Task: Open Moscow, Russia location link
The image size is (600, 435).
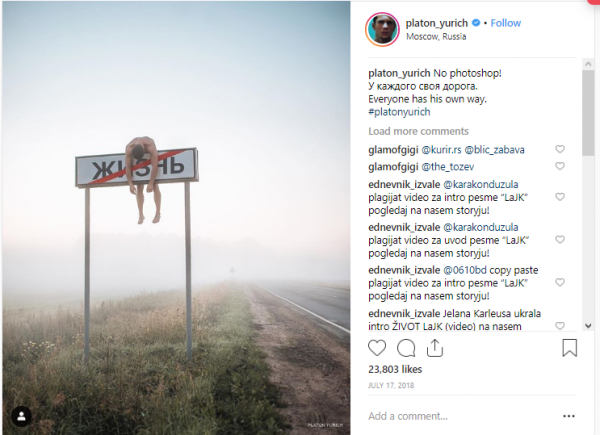Action: (436, 37)
